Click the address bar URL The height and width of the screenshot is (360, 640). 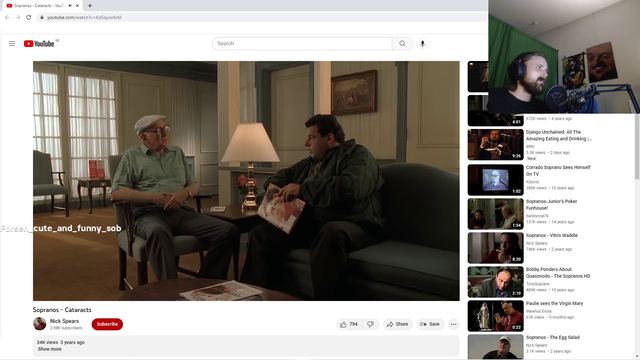coord(84,18)
